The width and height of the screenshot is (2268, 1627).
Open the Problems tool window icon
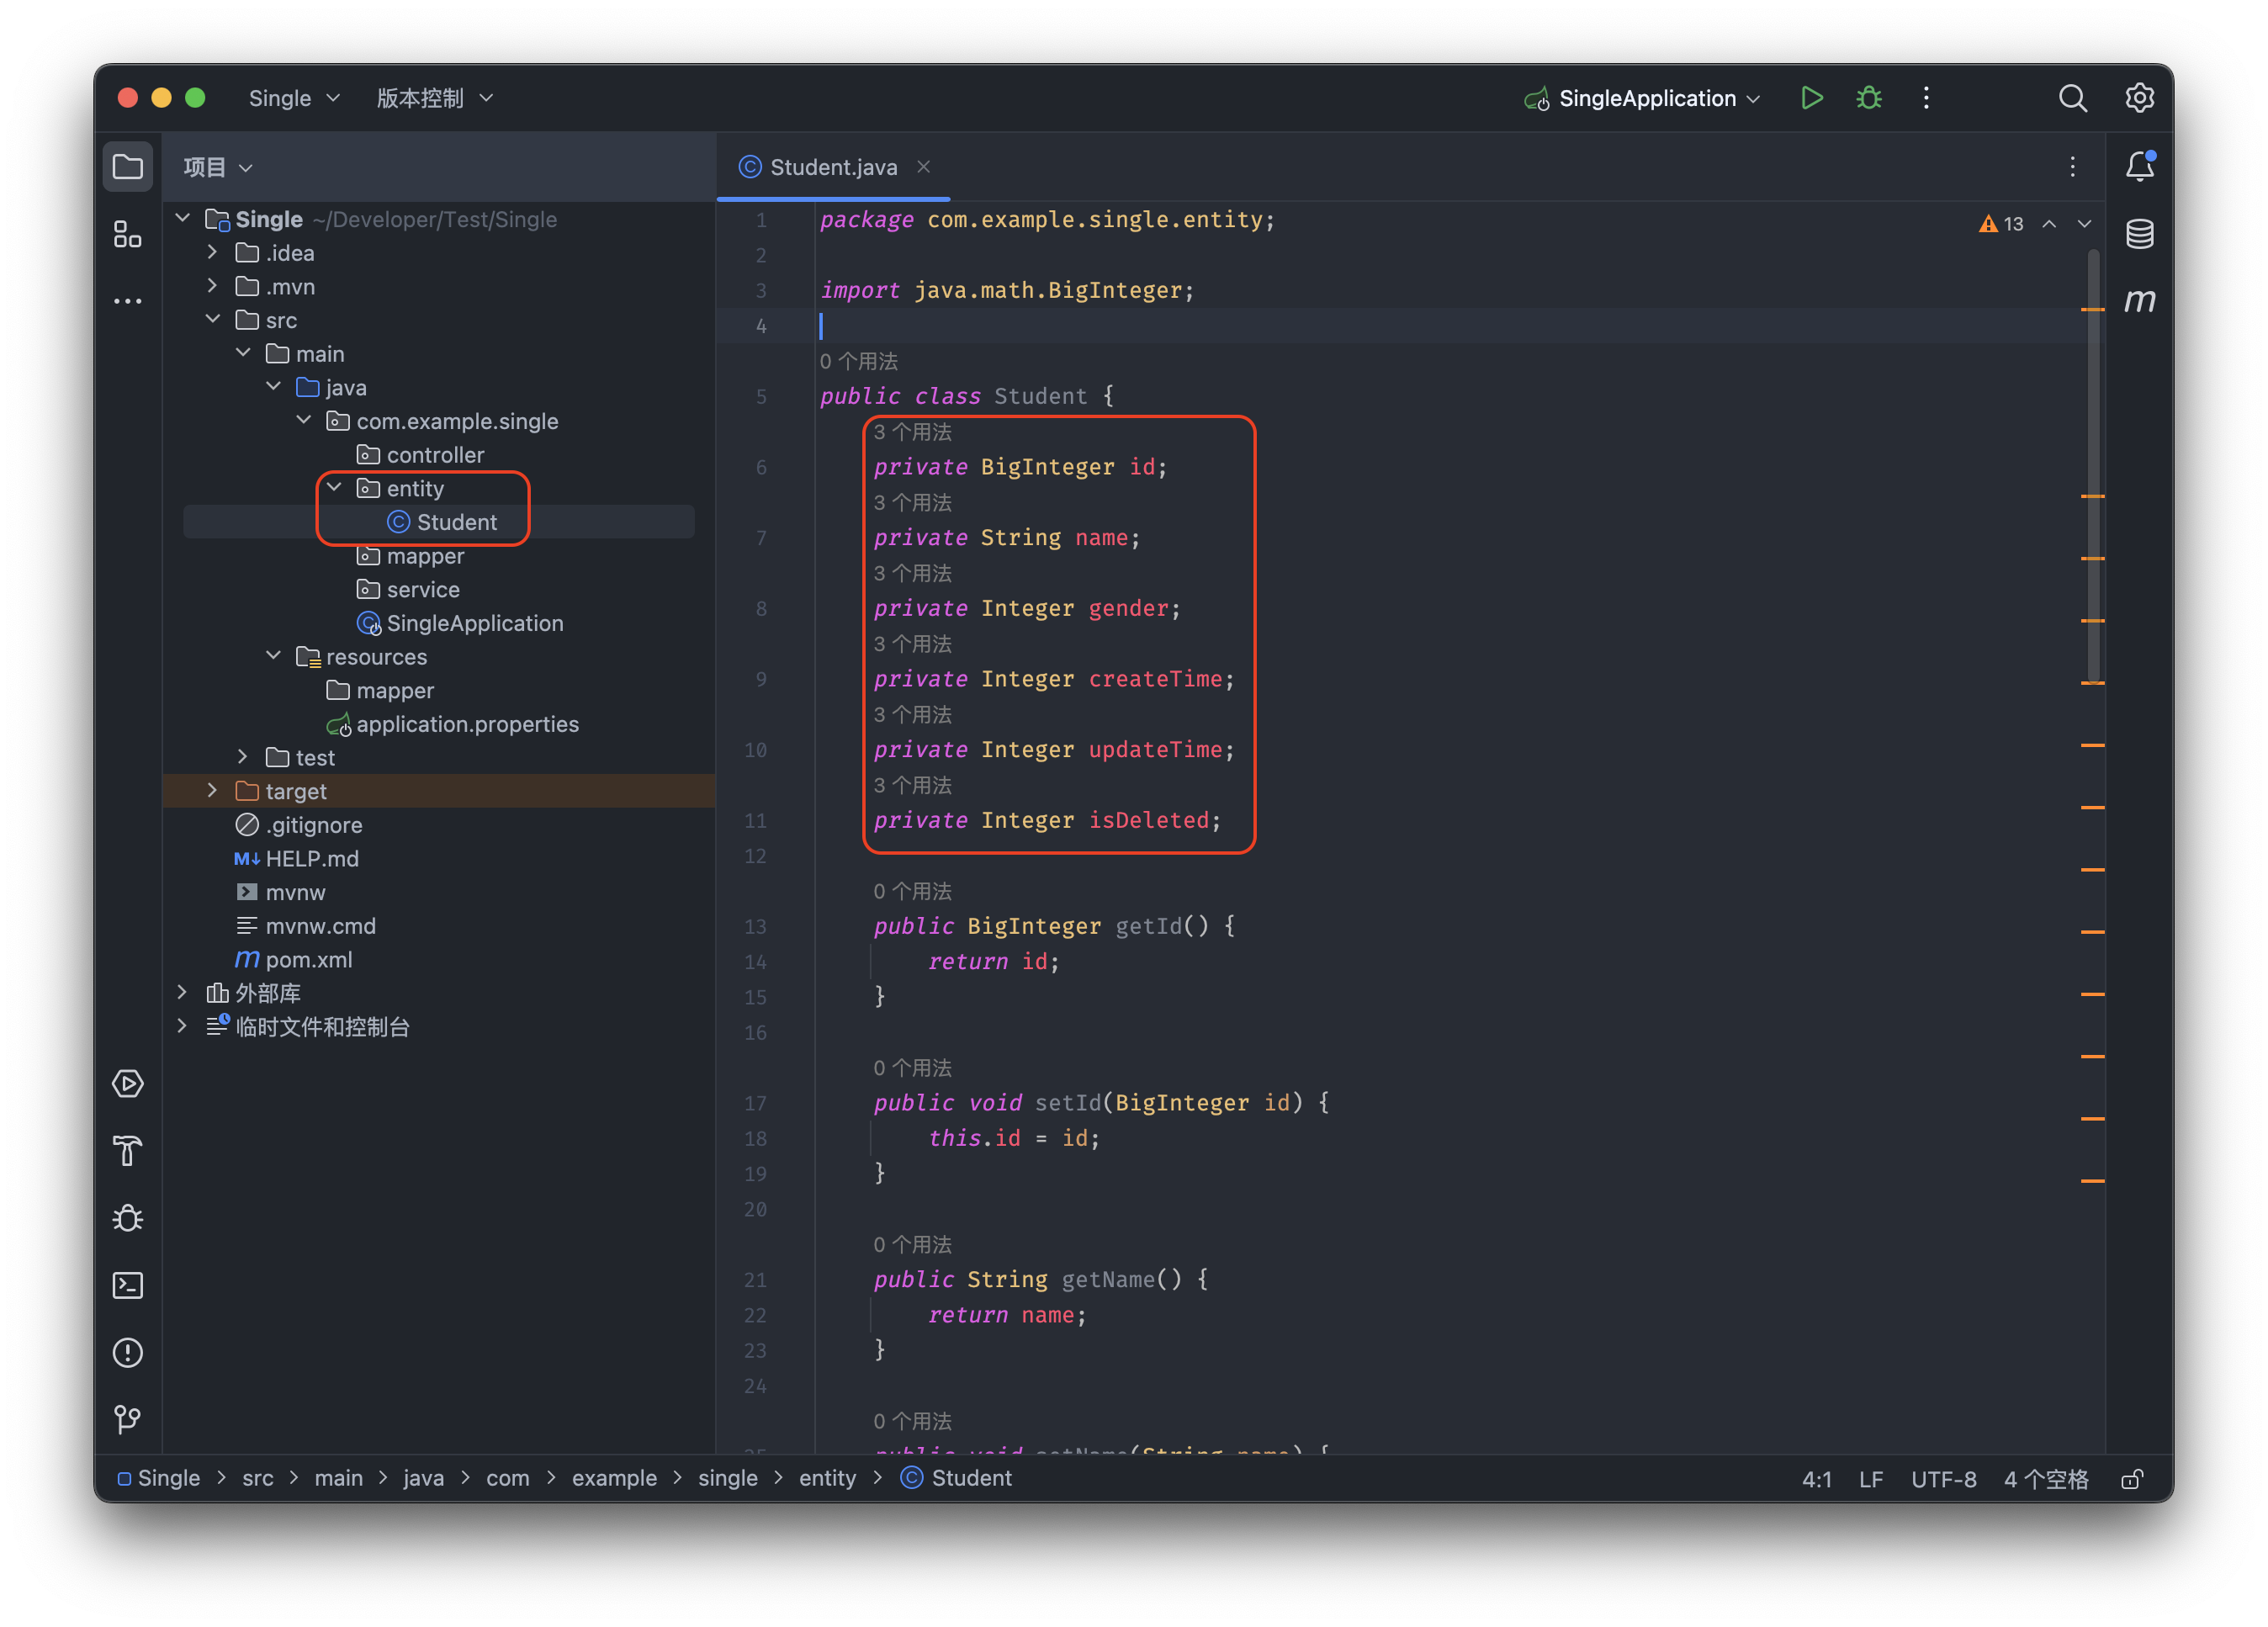pos(127,1352)
